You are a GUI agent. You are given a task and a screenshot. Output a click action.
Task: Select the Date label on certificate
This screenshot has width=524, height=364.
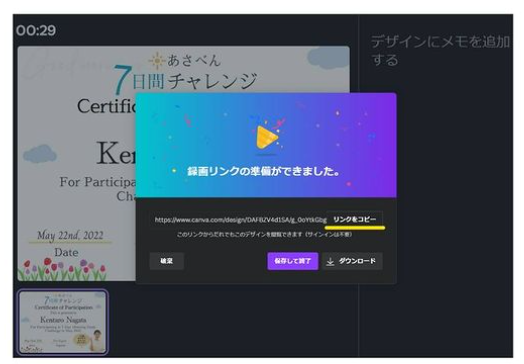pos(67,252)
